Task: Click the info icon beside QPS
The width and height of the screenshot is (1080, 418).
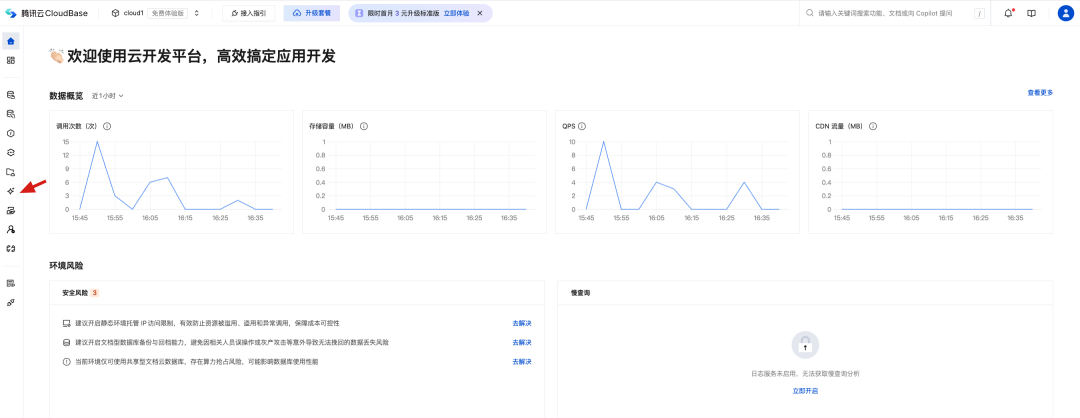Action: pyautogui.click(x=582, y=126)
